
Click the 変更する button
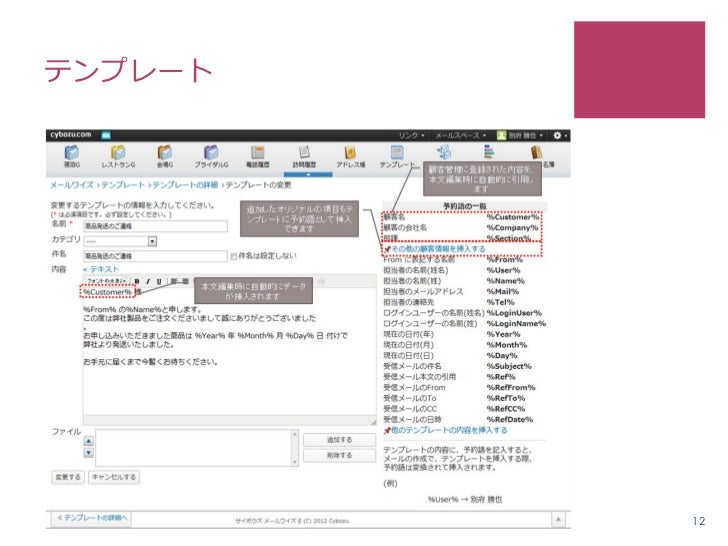pyautogui.click(x=68, y=477)
